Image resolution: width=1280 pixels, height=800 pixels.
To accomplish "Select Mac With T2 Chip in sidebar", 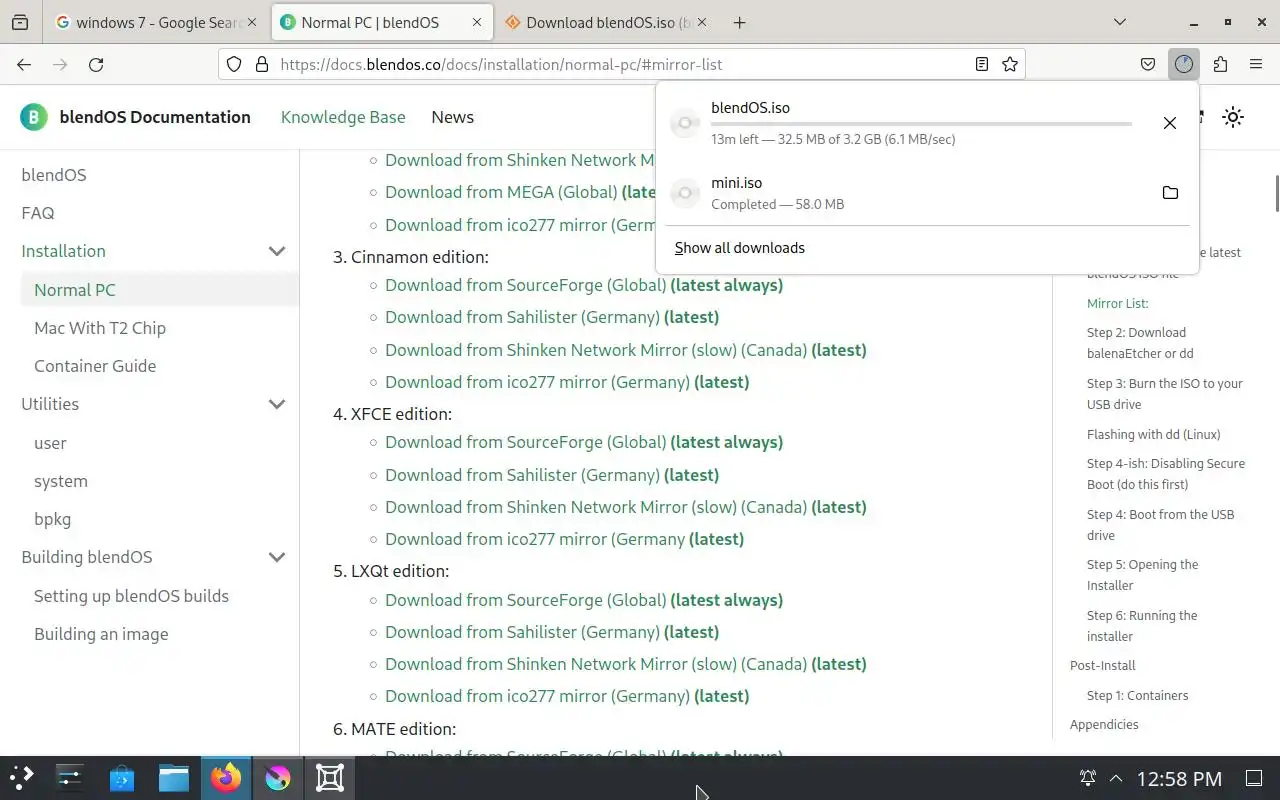I will pyautogui.click(x=100, y=328).
